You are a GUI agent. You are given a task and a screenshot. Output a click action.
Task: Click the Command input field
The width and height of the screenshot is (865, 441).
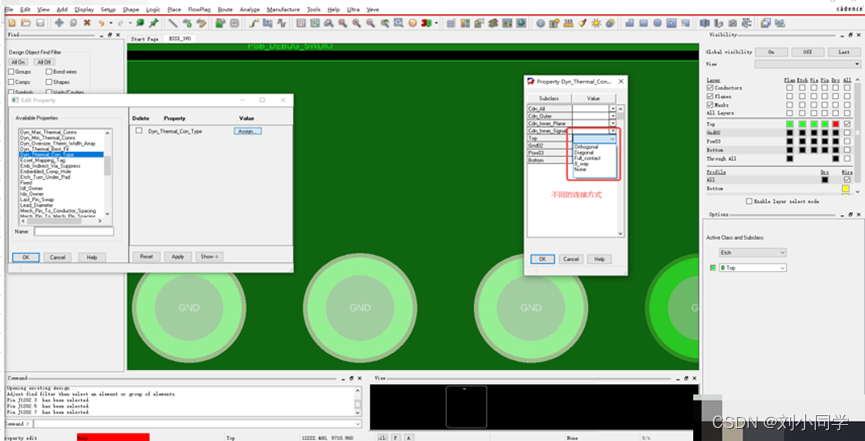coord(197,424)
